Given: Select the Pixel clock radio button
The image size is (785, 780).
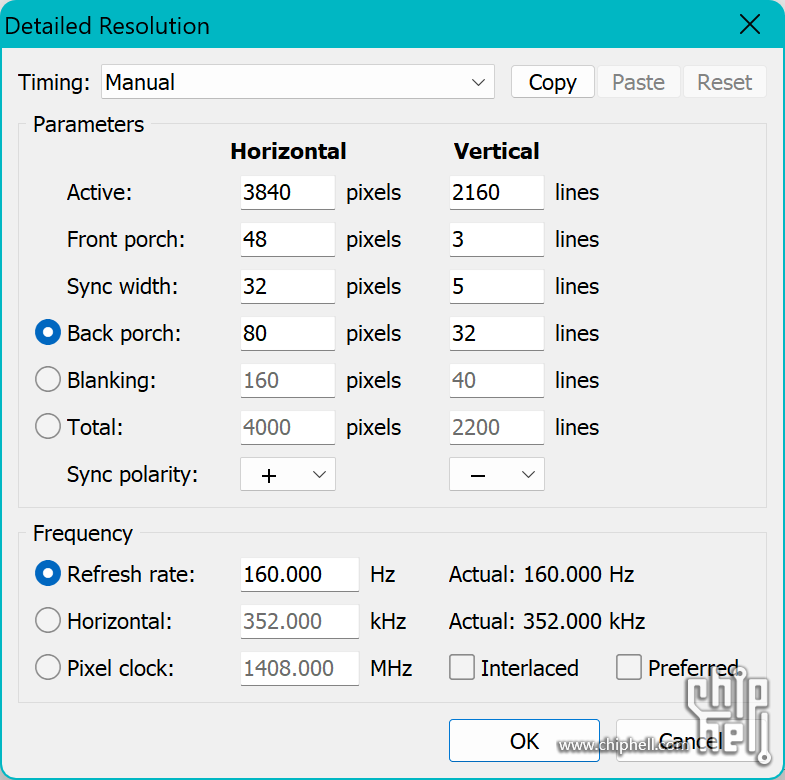Looking at the screenshot, I should [48, 668].
